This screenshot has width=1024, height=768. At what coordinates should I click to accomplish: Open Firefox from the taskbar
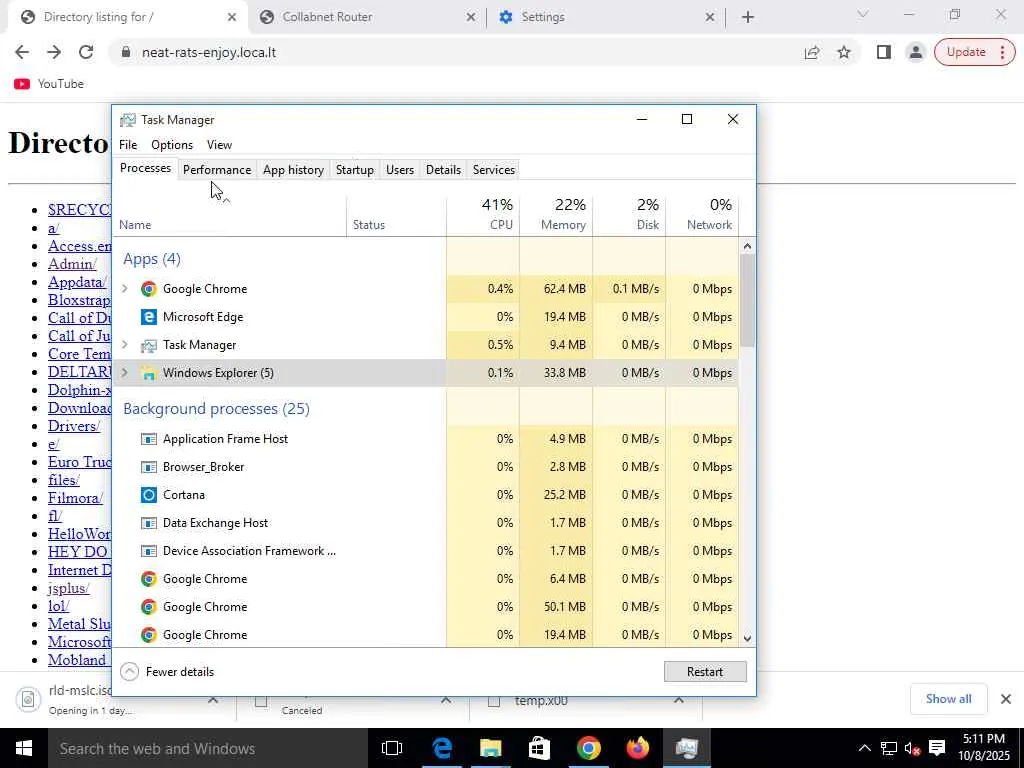click(x=637, y=748)
